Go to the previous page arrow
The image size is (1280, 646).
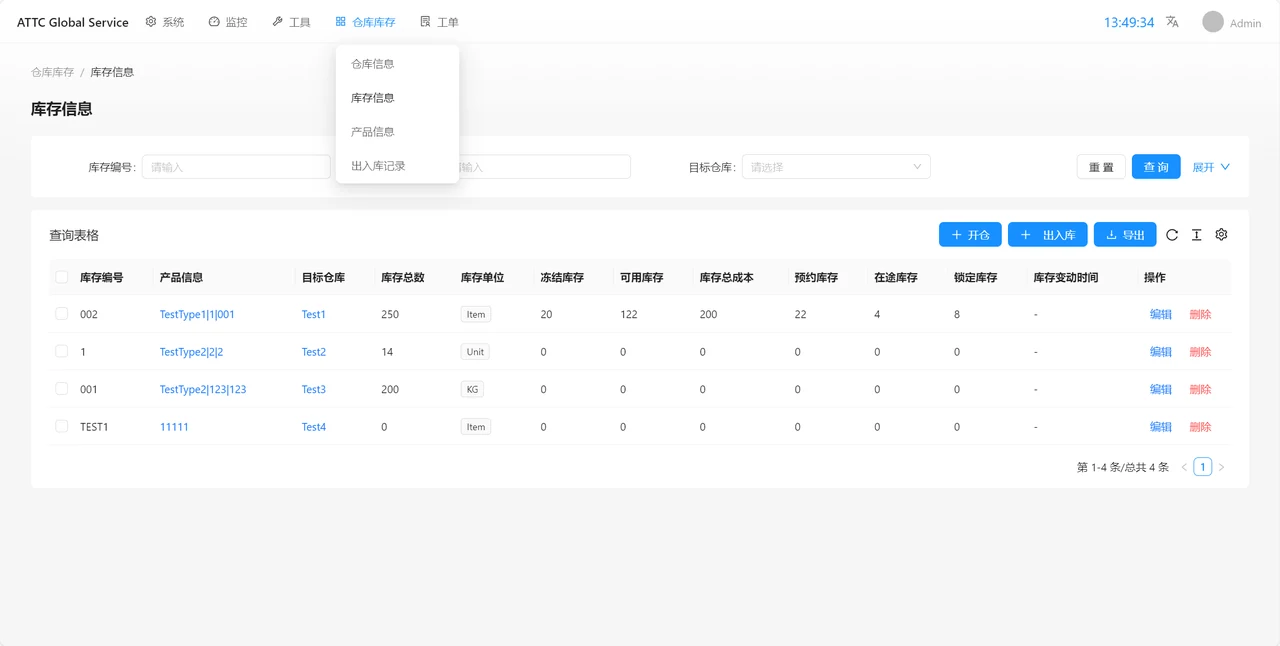(x=1184, y=467)
